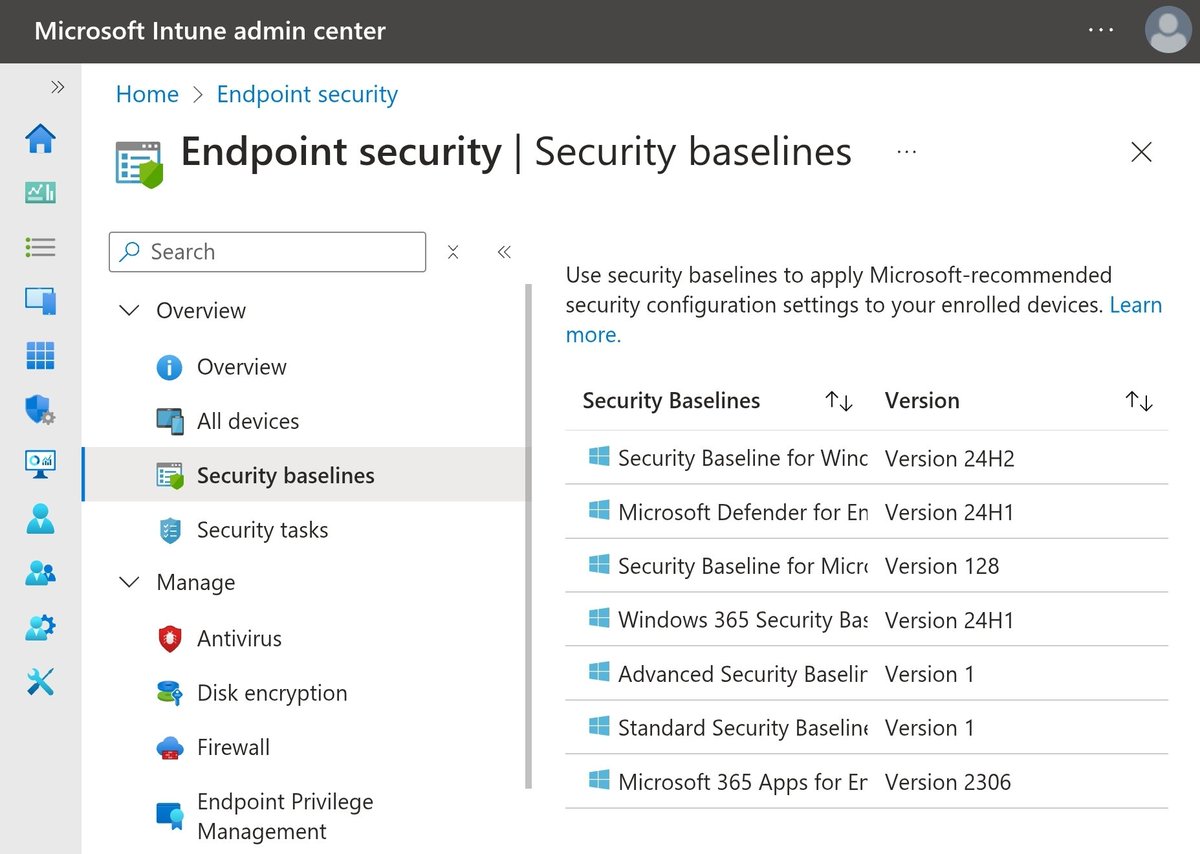Open Apps grid icon in sidebar
The width and height of the screenshot is (1200, 854).
[x=40, y=355]
